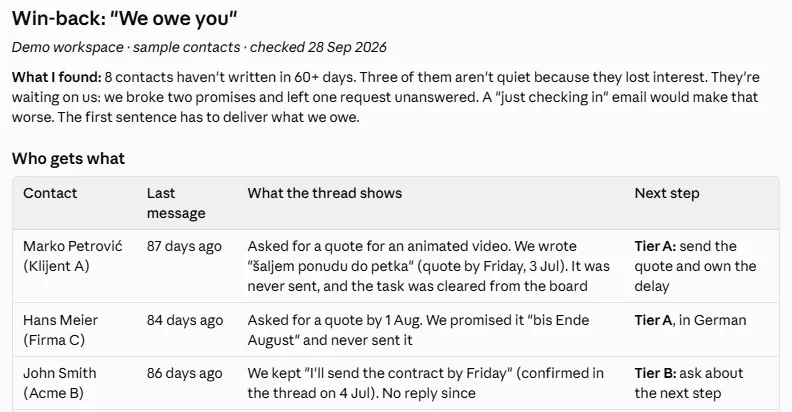
Task: Click the Demo workspace subtitle line
Action: click(x=199, y=47)
